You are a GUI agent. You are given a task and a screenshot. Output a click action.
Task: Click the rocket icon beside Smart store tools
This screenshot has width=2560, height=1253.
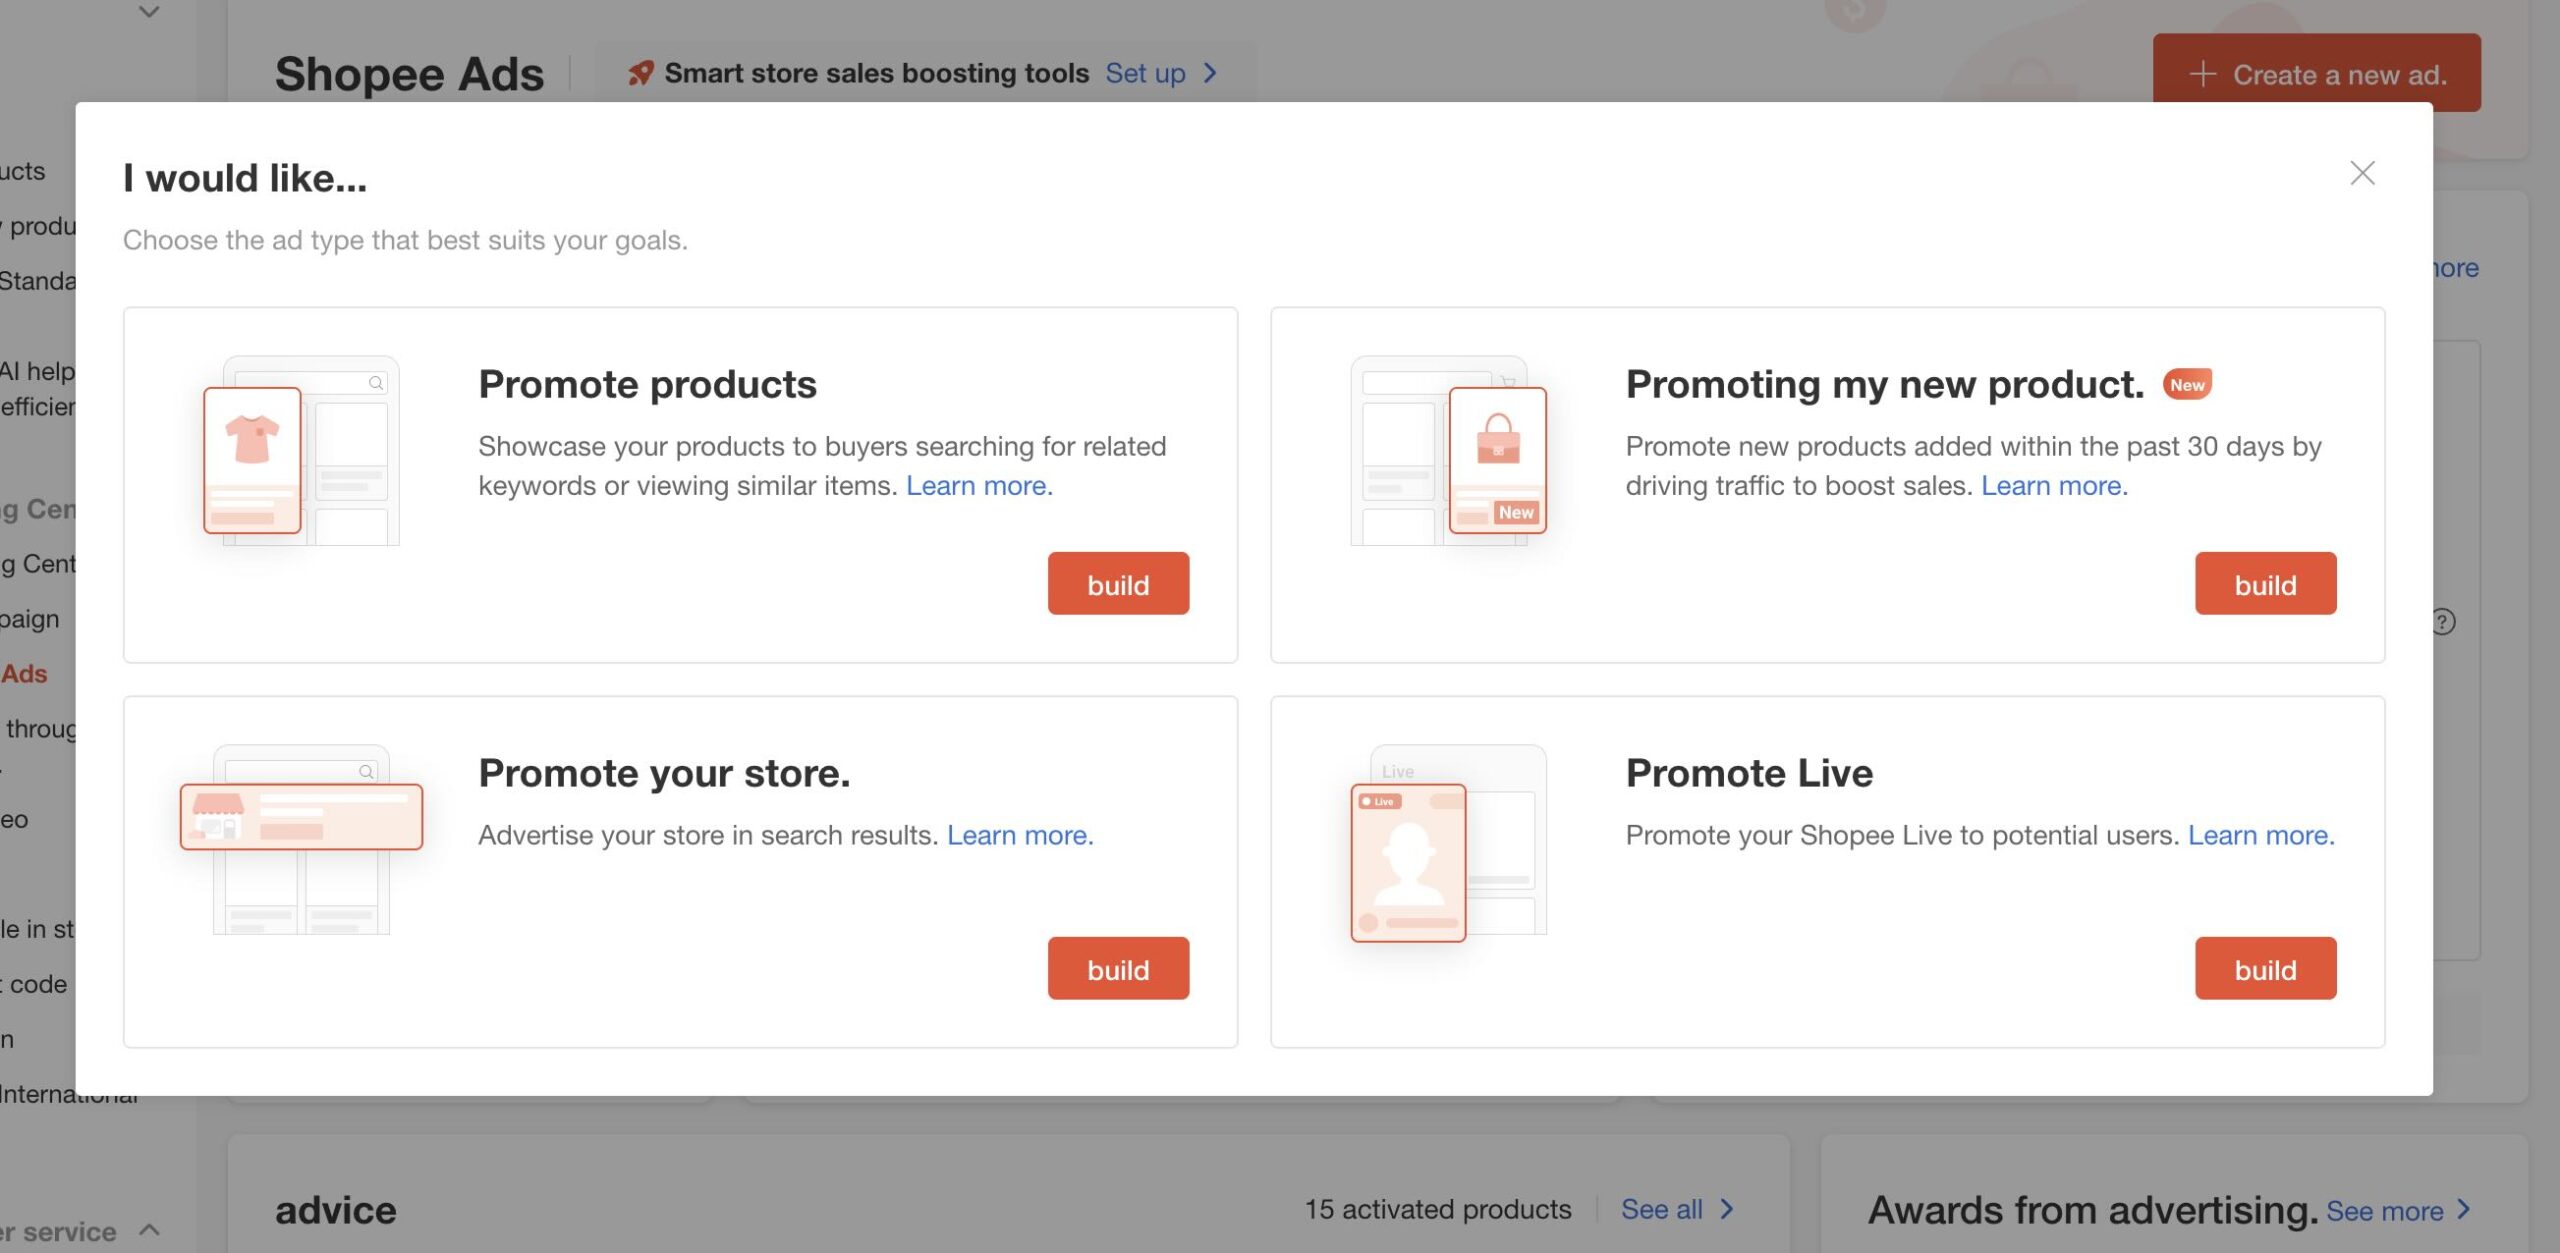coord(640,73)
